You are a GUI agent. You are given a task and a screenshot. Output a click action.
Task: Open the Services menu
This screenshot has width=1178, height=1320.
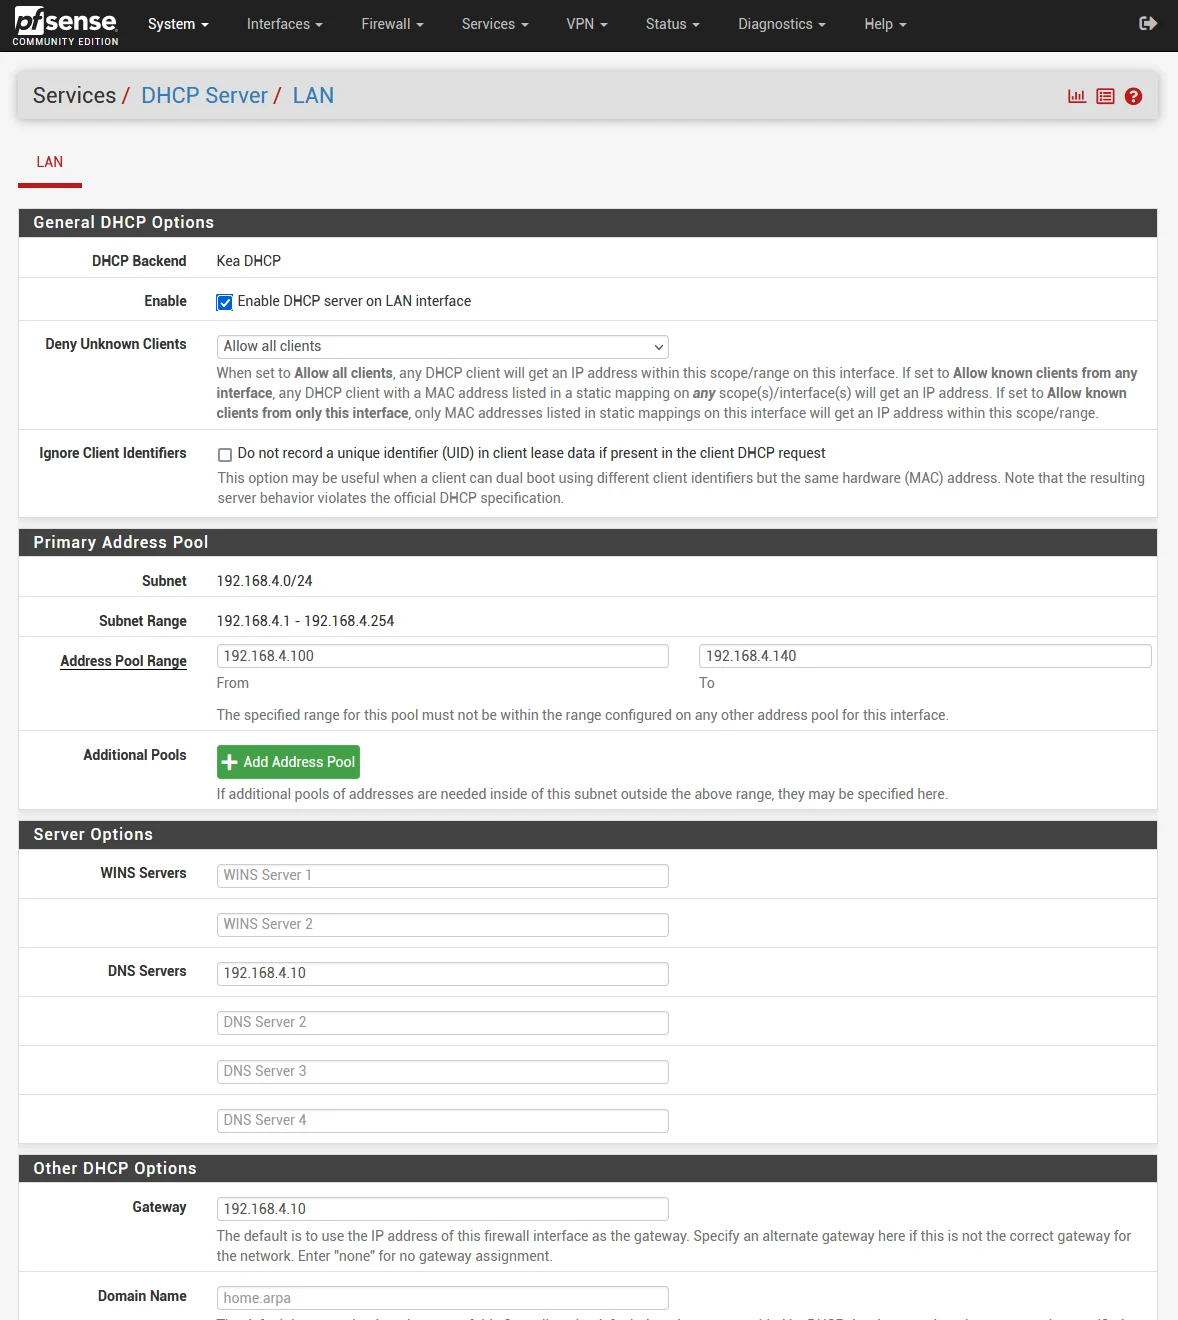[x=494, y=24]
